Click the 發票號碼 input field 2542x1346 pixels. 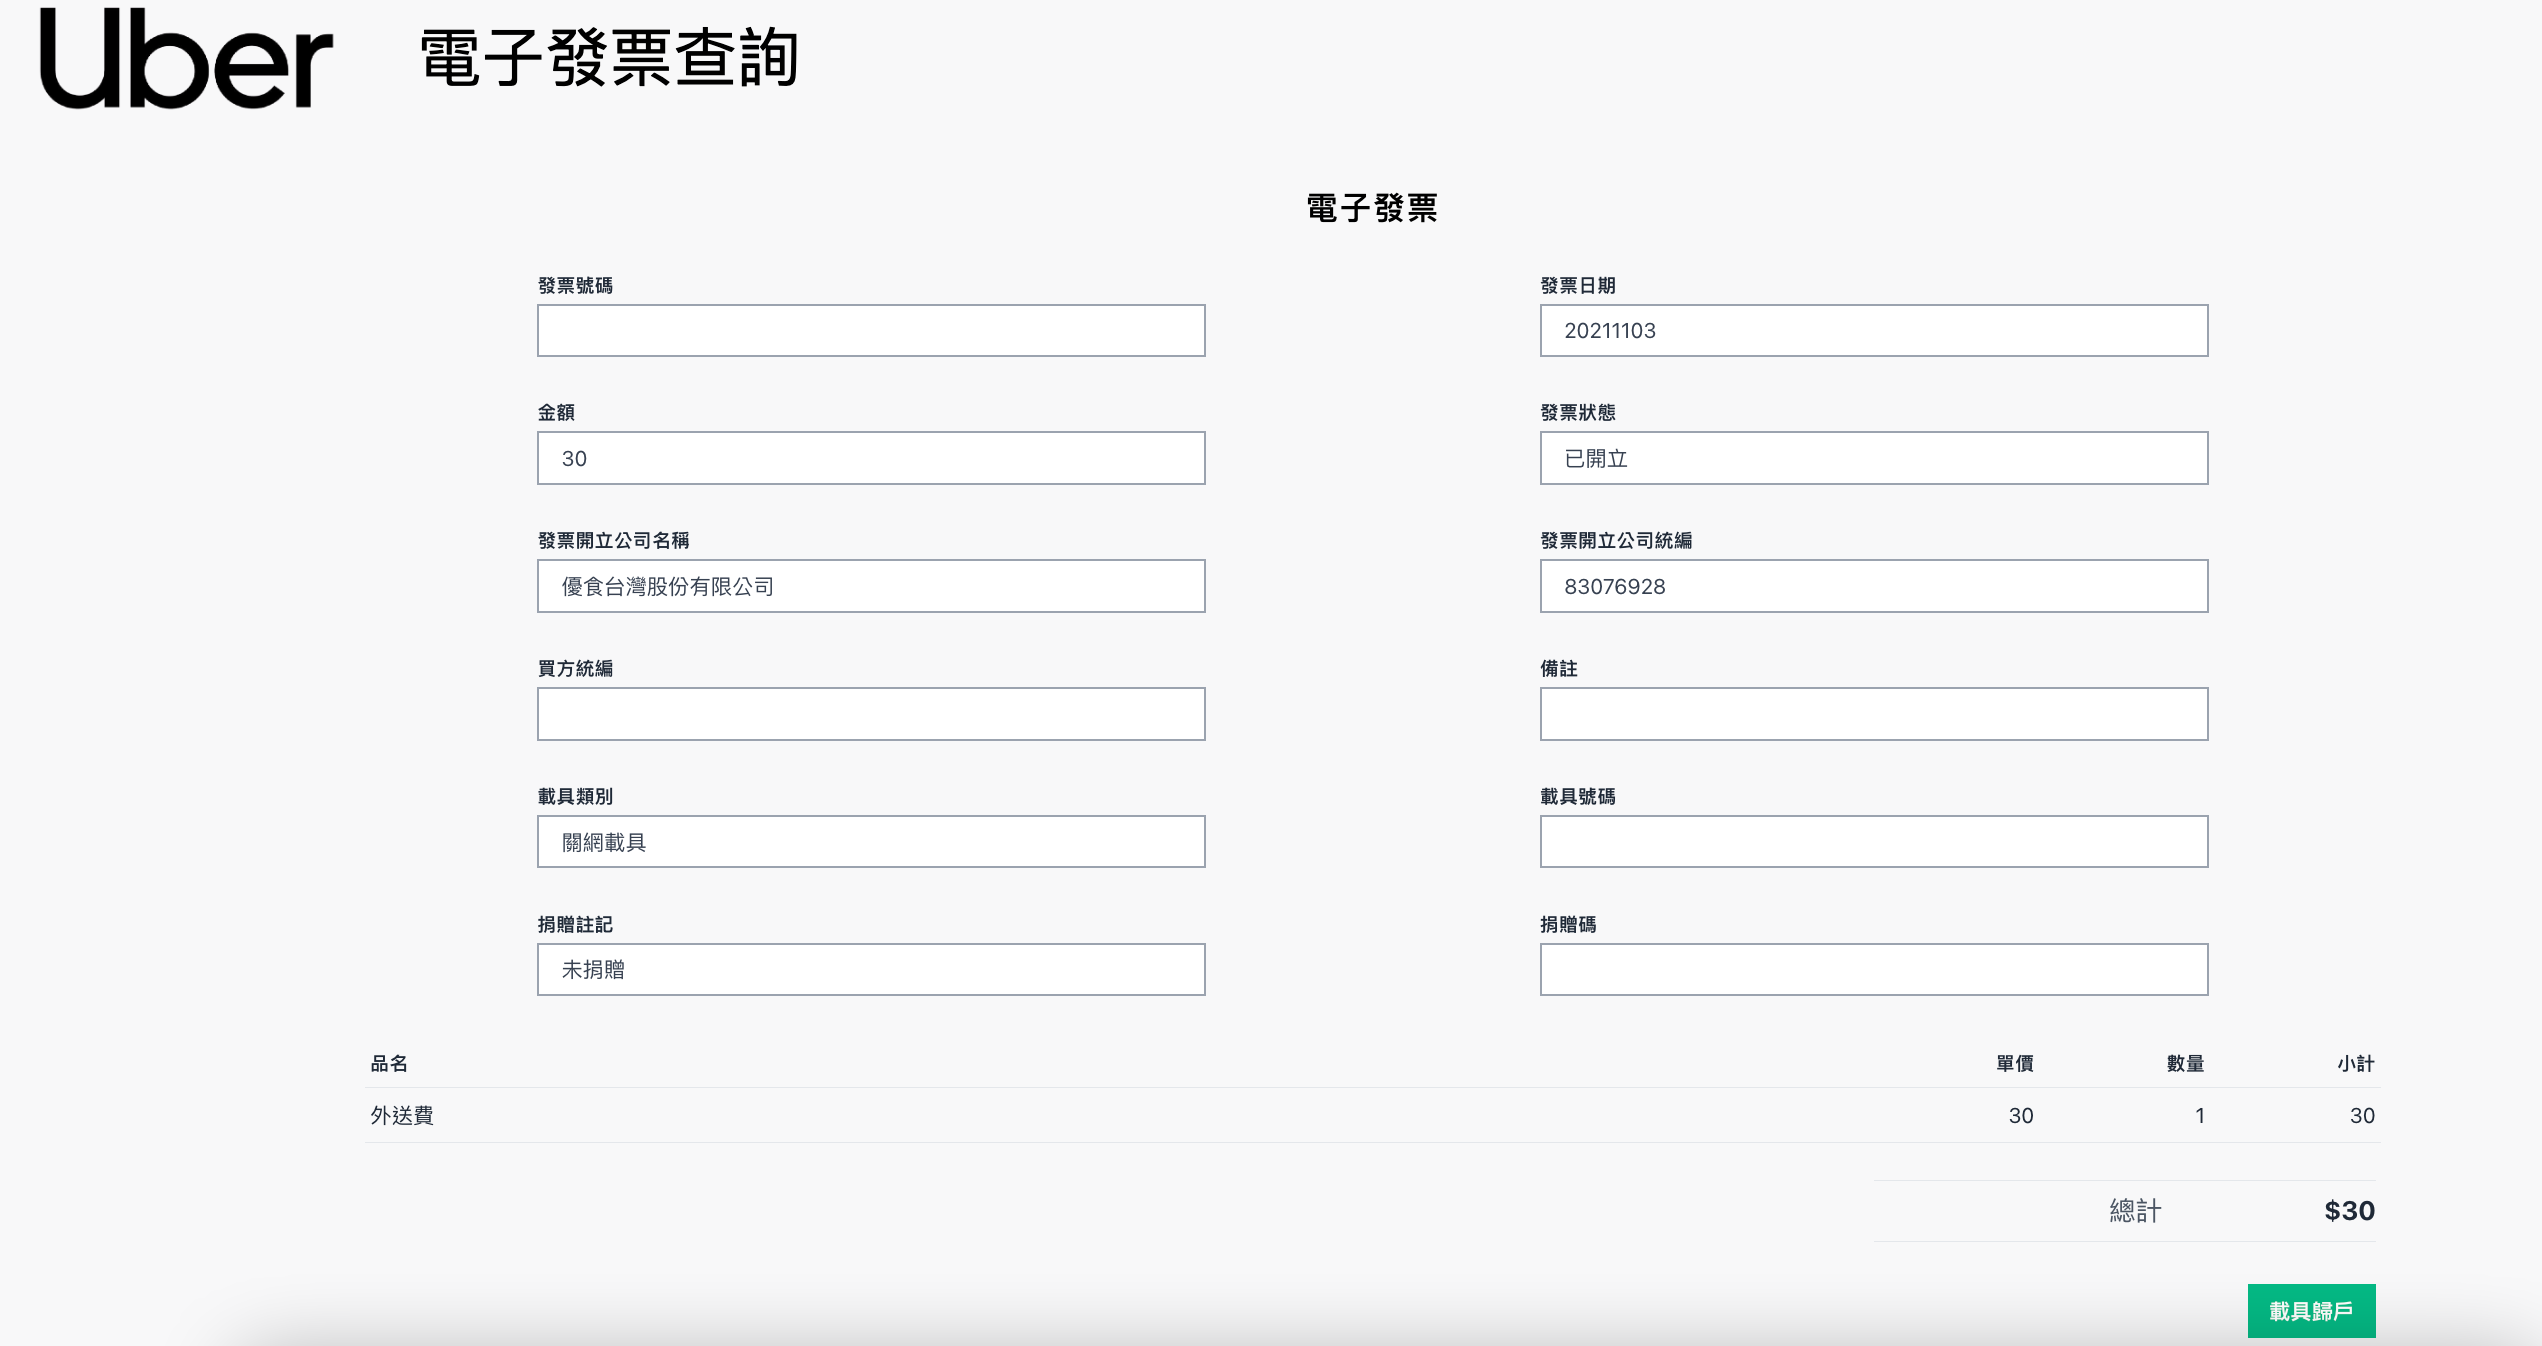[x=871, y=330]
